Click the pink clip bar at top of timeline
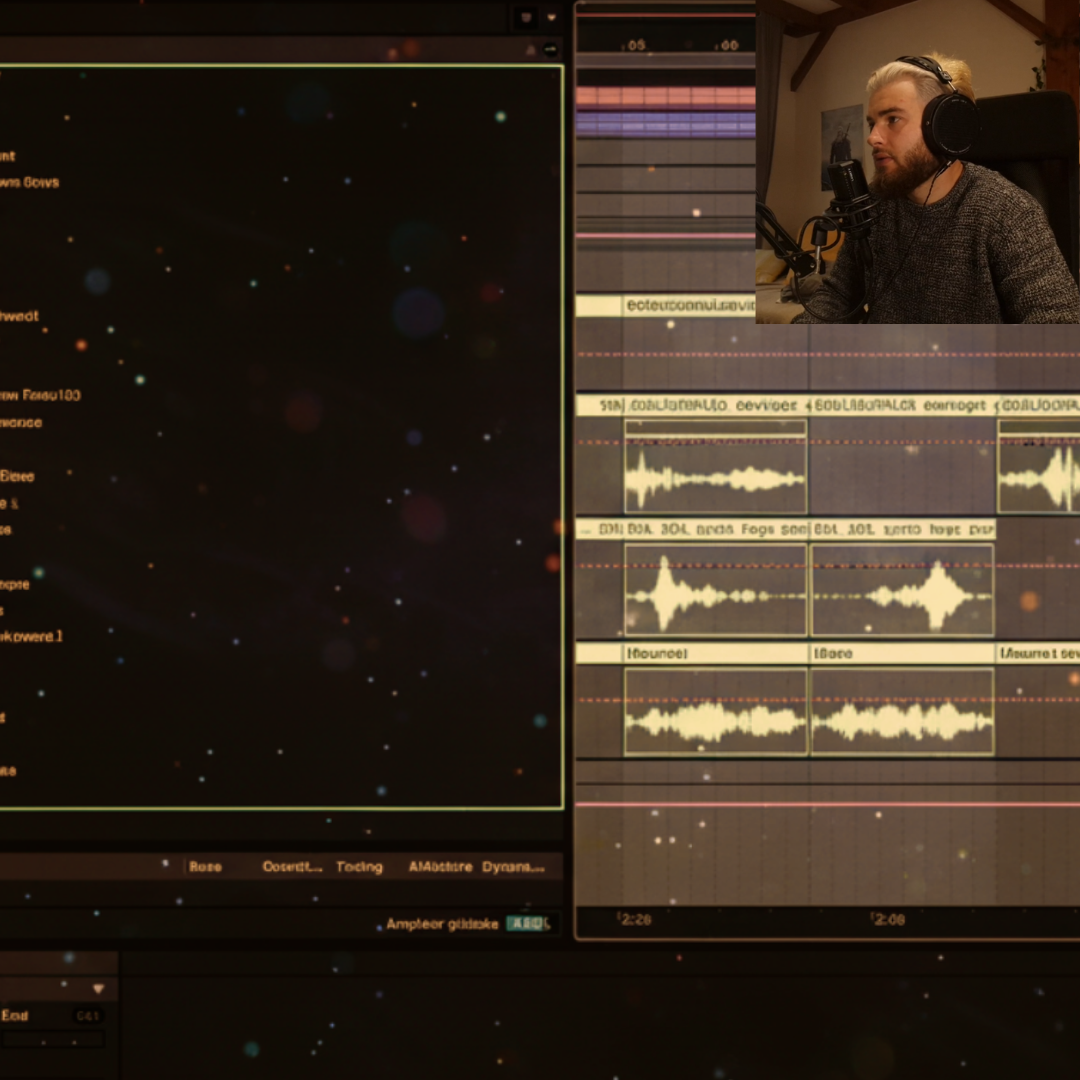The width and height of the screenshot is (1080, 1080). (665, 97)
